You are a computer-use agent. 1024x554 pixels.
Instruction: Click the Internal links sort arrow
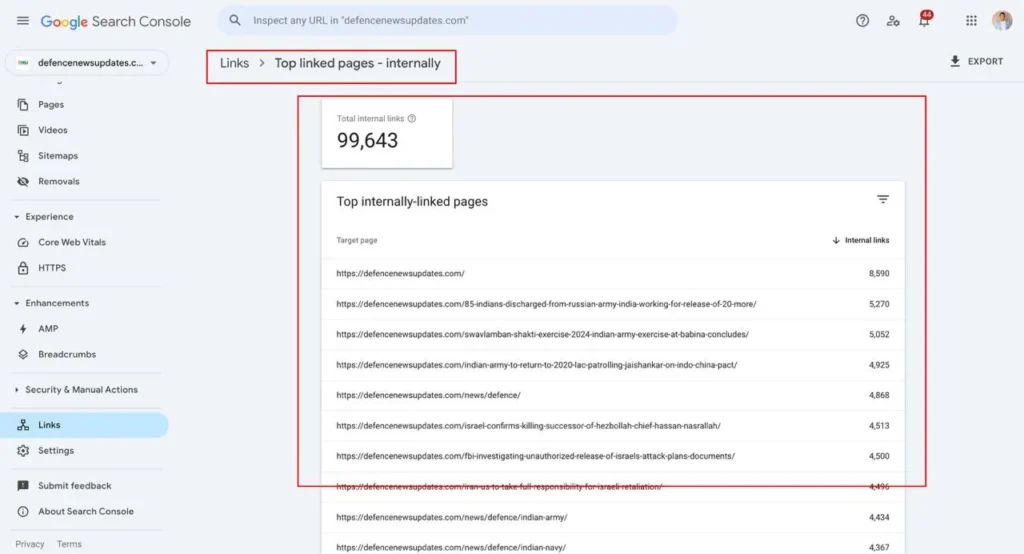836,240
